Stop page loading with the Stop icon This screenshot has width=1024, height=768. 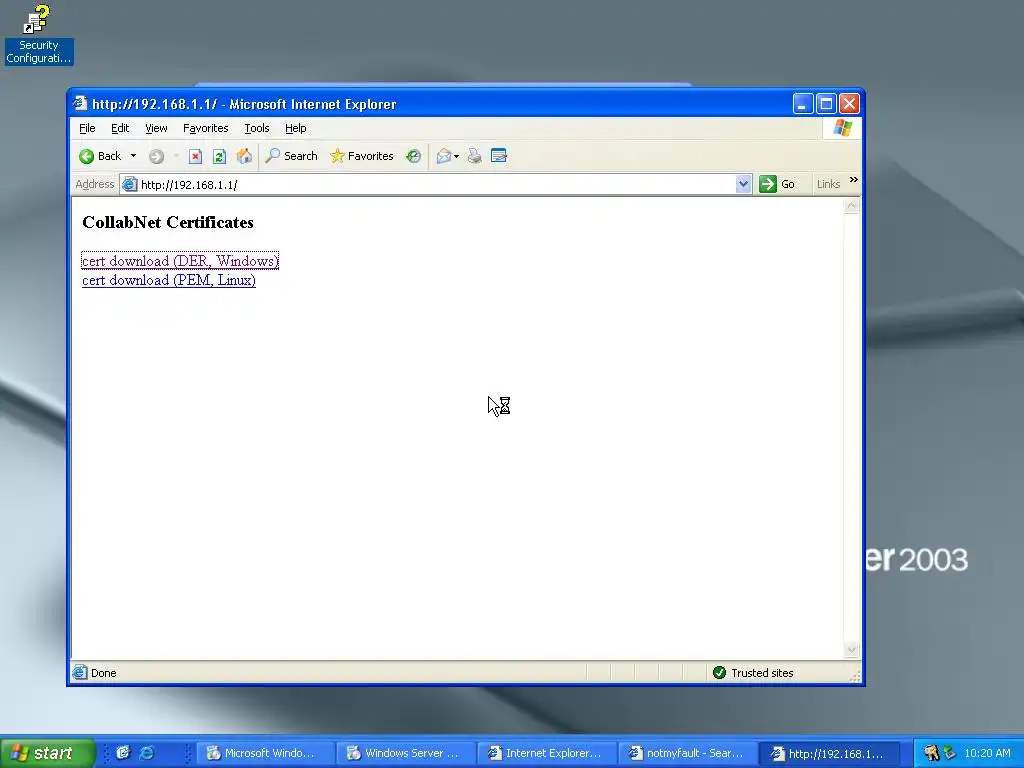tap(195, 156)
